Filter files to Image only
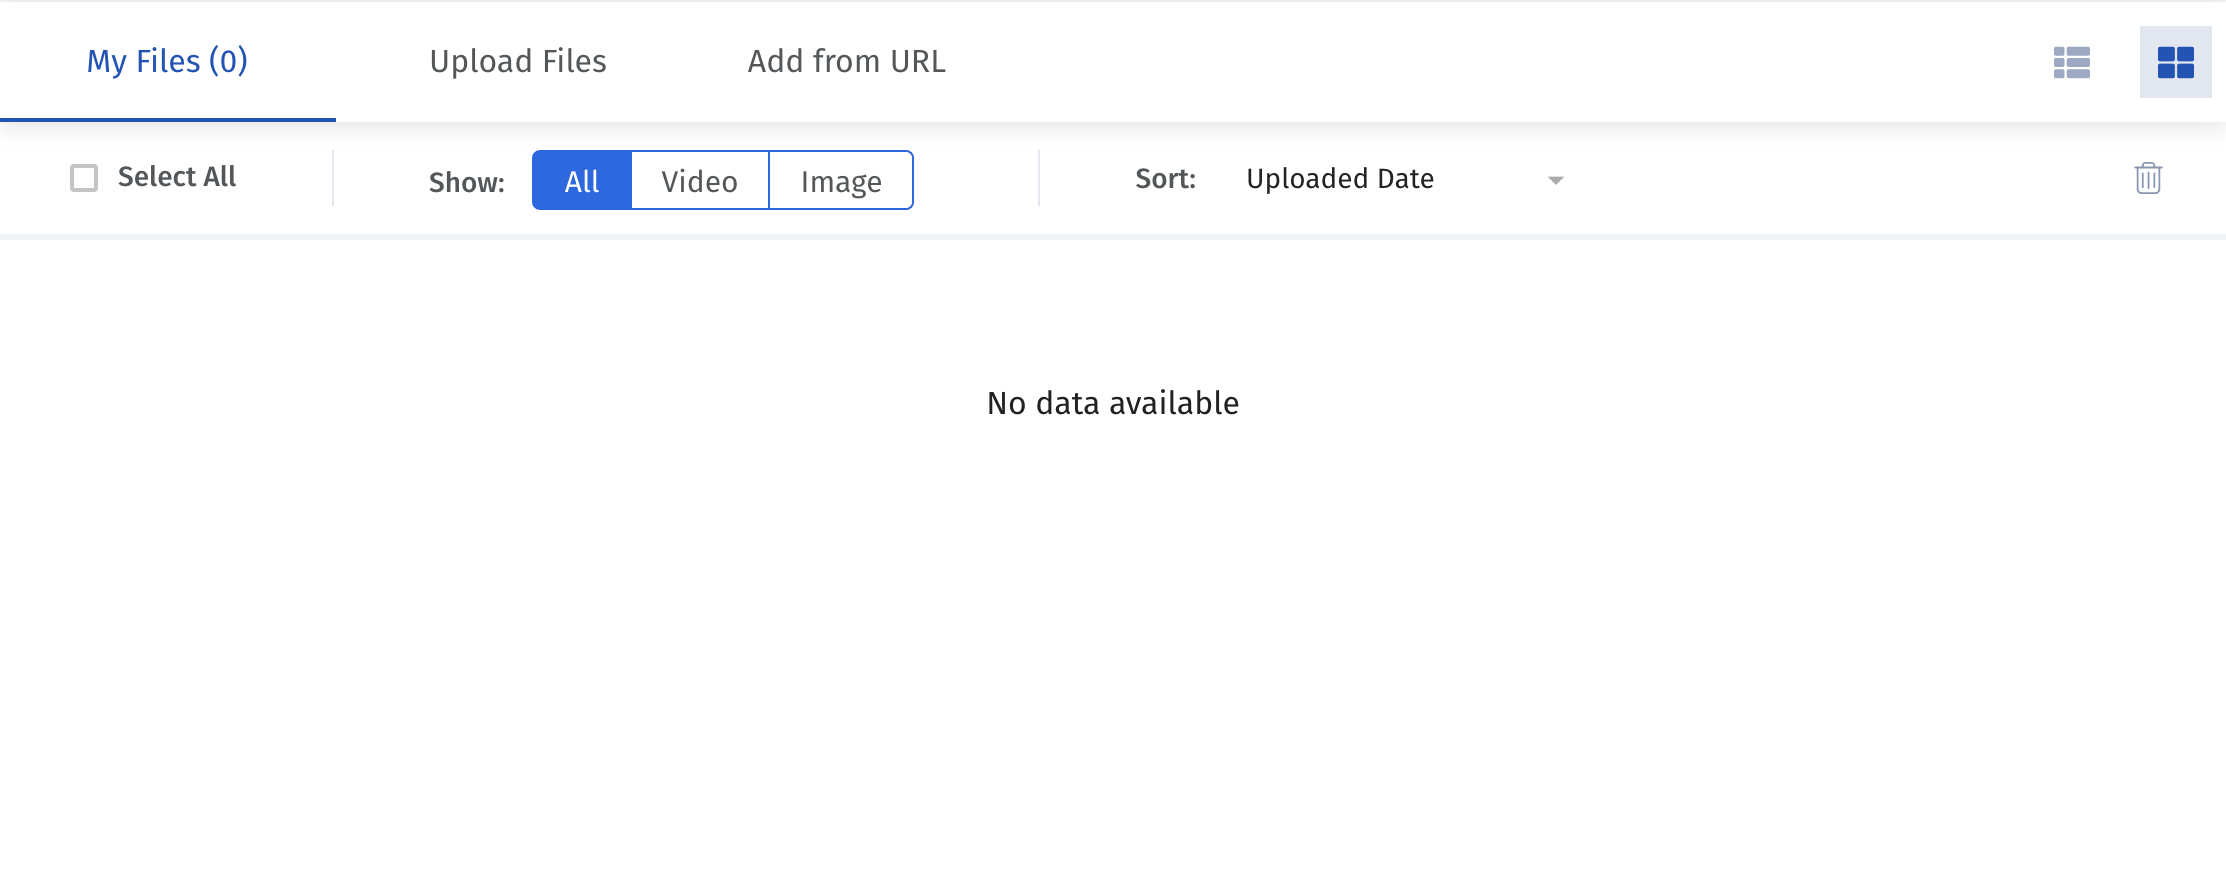Image resolution: width=2226 pixels, height=884 pixels. click(841, 180)
